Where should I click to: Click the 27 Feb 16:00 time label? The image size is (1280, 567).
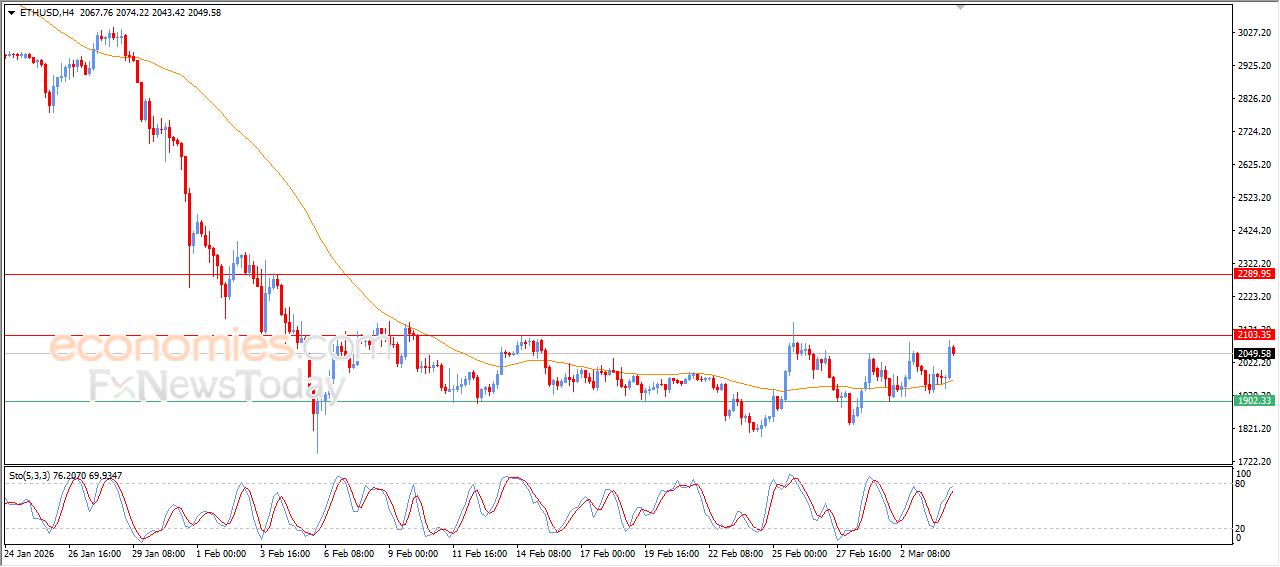pyautogui.click(x=863, y=552)
